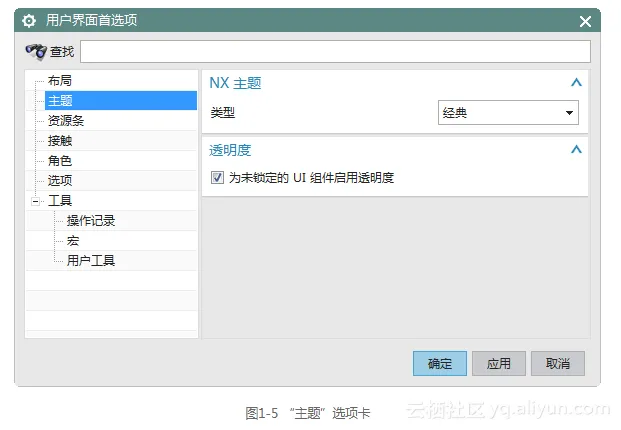The width and height of the screenshot is (621, 430).
Task: Select 接触 in the tree
Action: (x=59, y=141)
